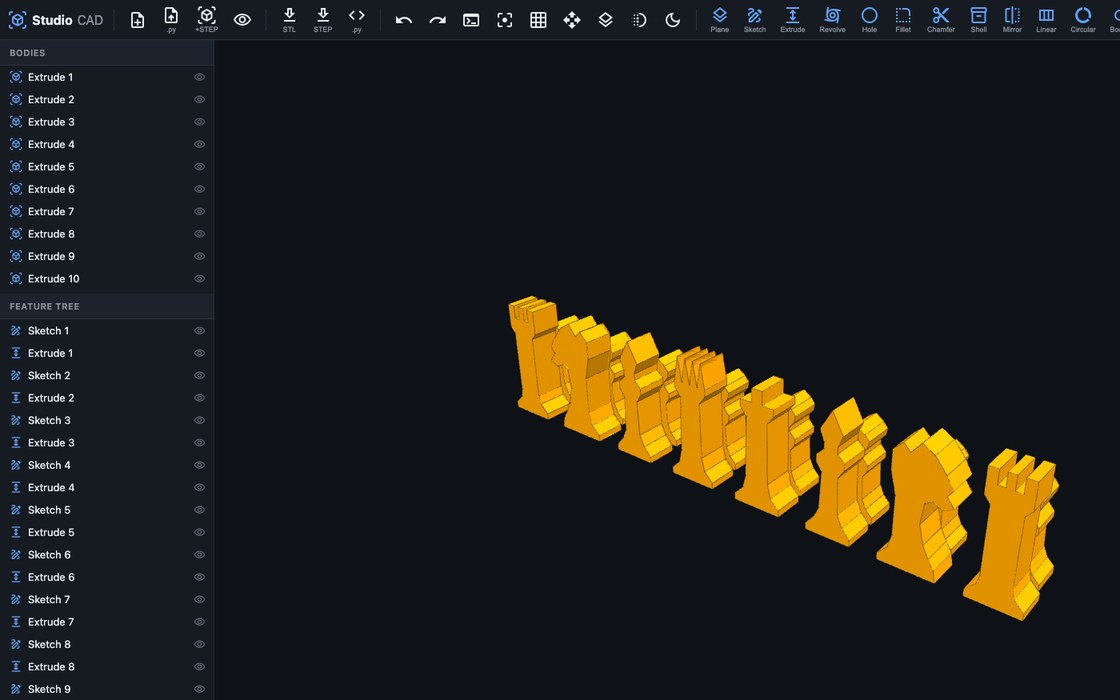Click the half-dotted circle display icon

[x=639, y=20]
